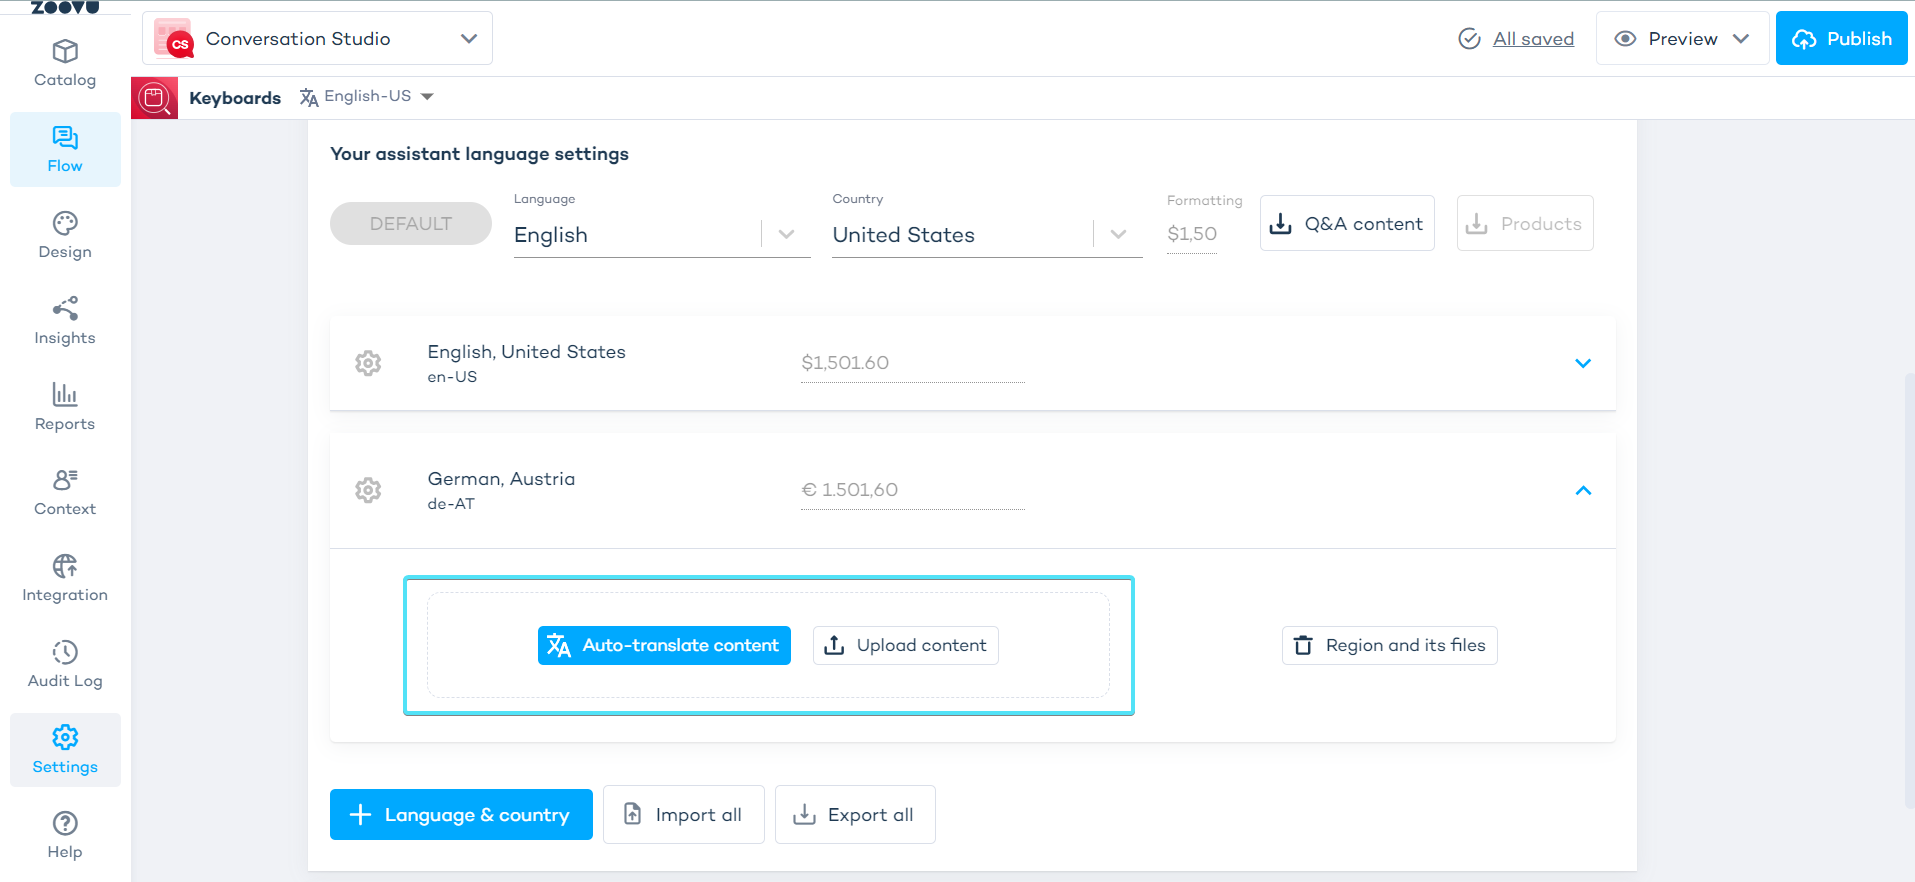Open the Design section

[x=65, y=236]
